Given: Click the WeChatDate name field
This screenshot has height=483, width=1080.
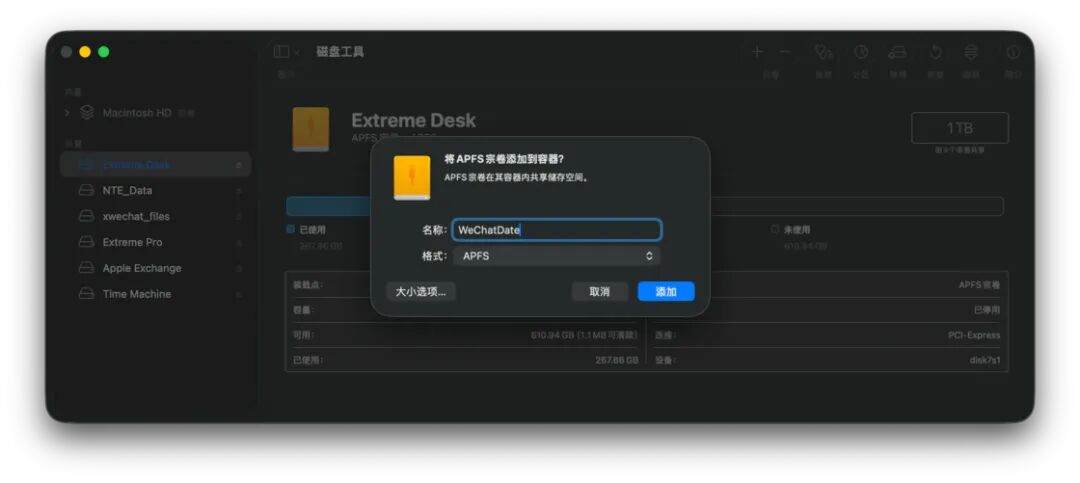Looking at the screenshot, I should [557, 230].
